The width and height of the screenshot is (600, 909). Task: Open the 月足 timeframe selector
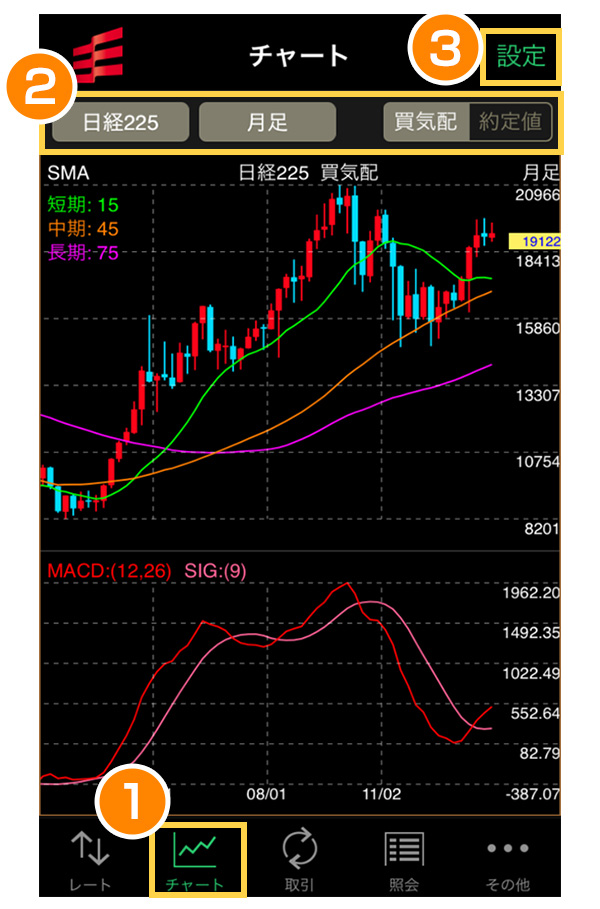pyautogui.click(x=267, y=122)
